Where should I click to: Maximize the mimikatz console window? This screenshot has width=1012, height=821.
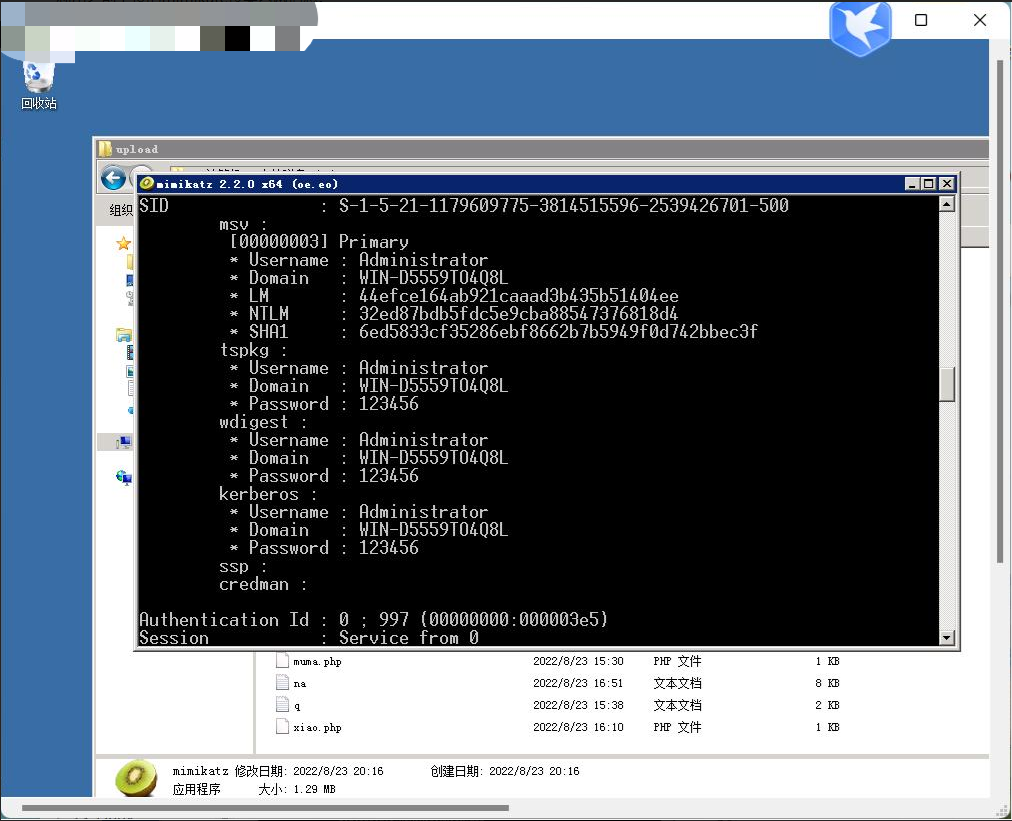click(929, 183)
